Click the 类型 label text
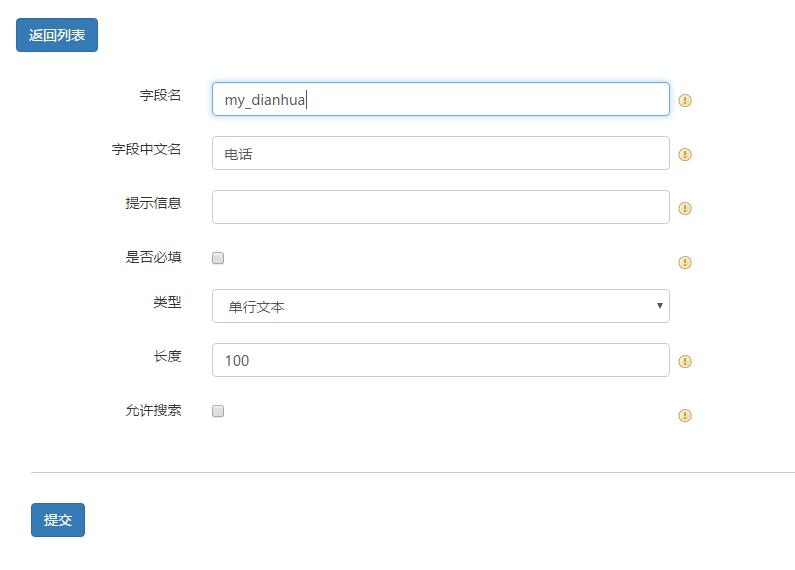795x570 pixels. 167,302
